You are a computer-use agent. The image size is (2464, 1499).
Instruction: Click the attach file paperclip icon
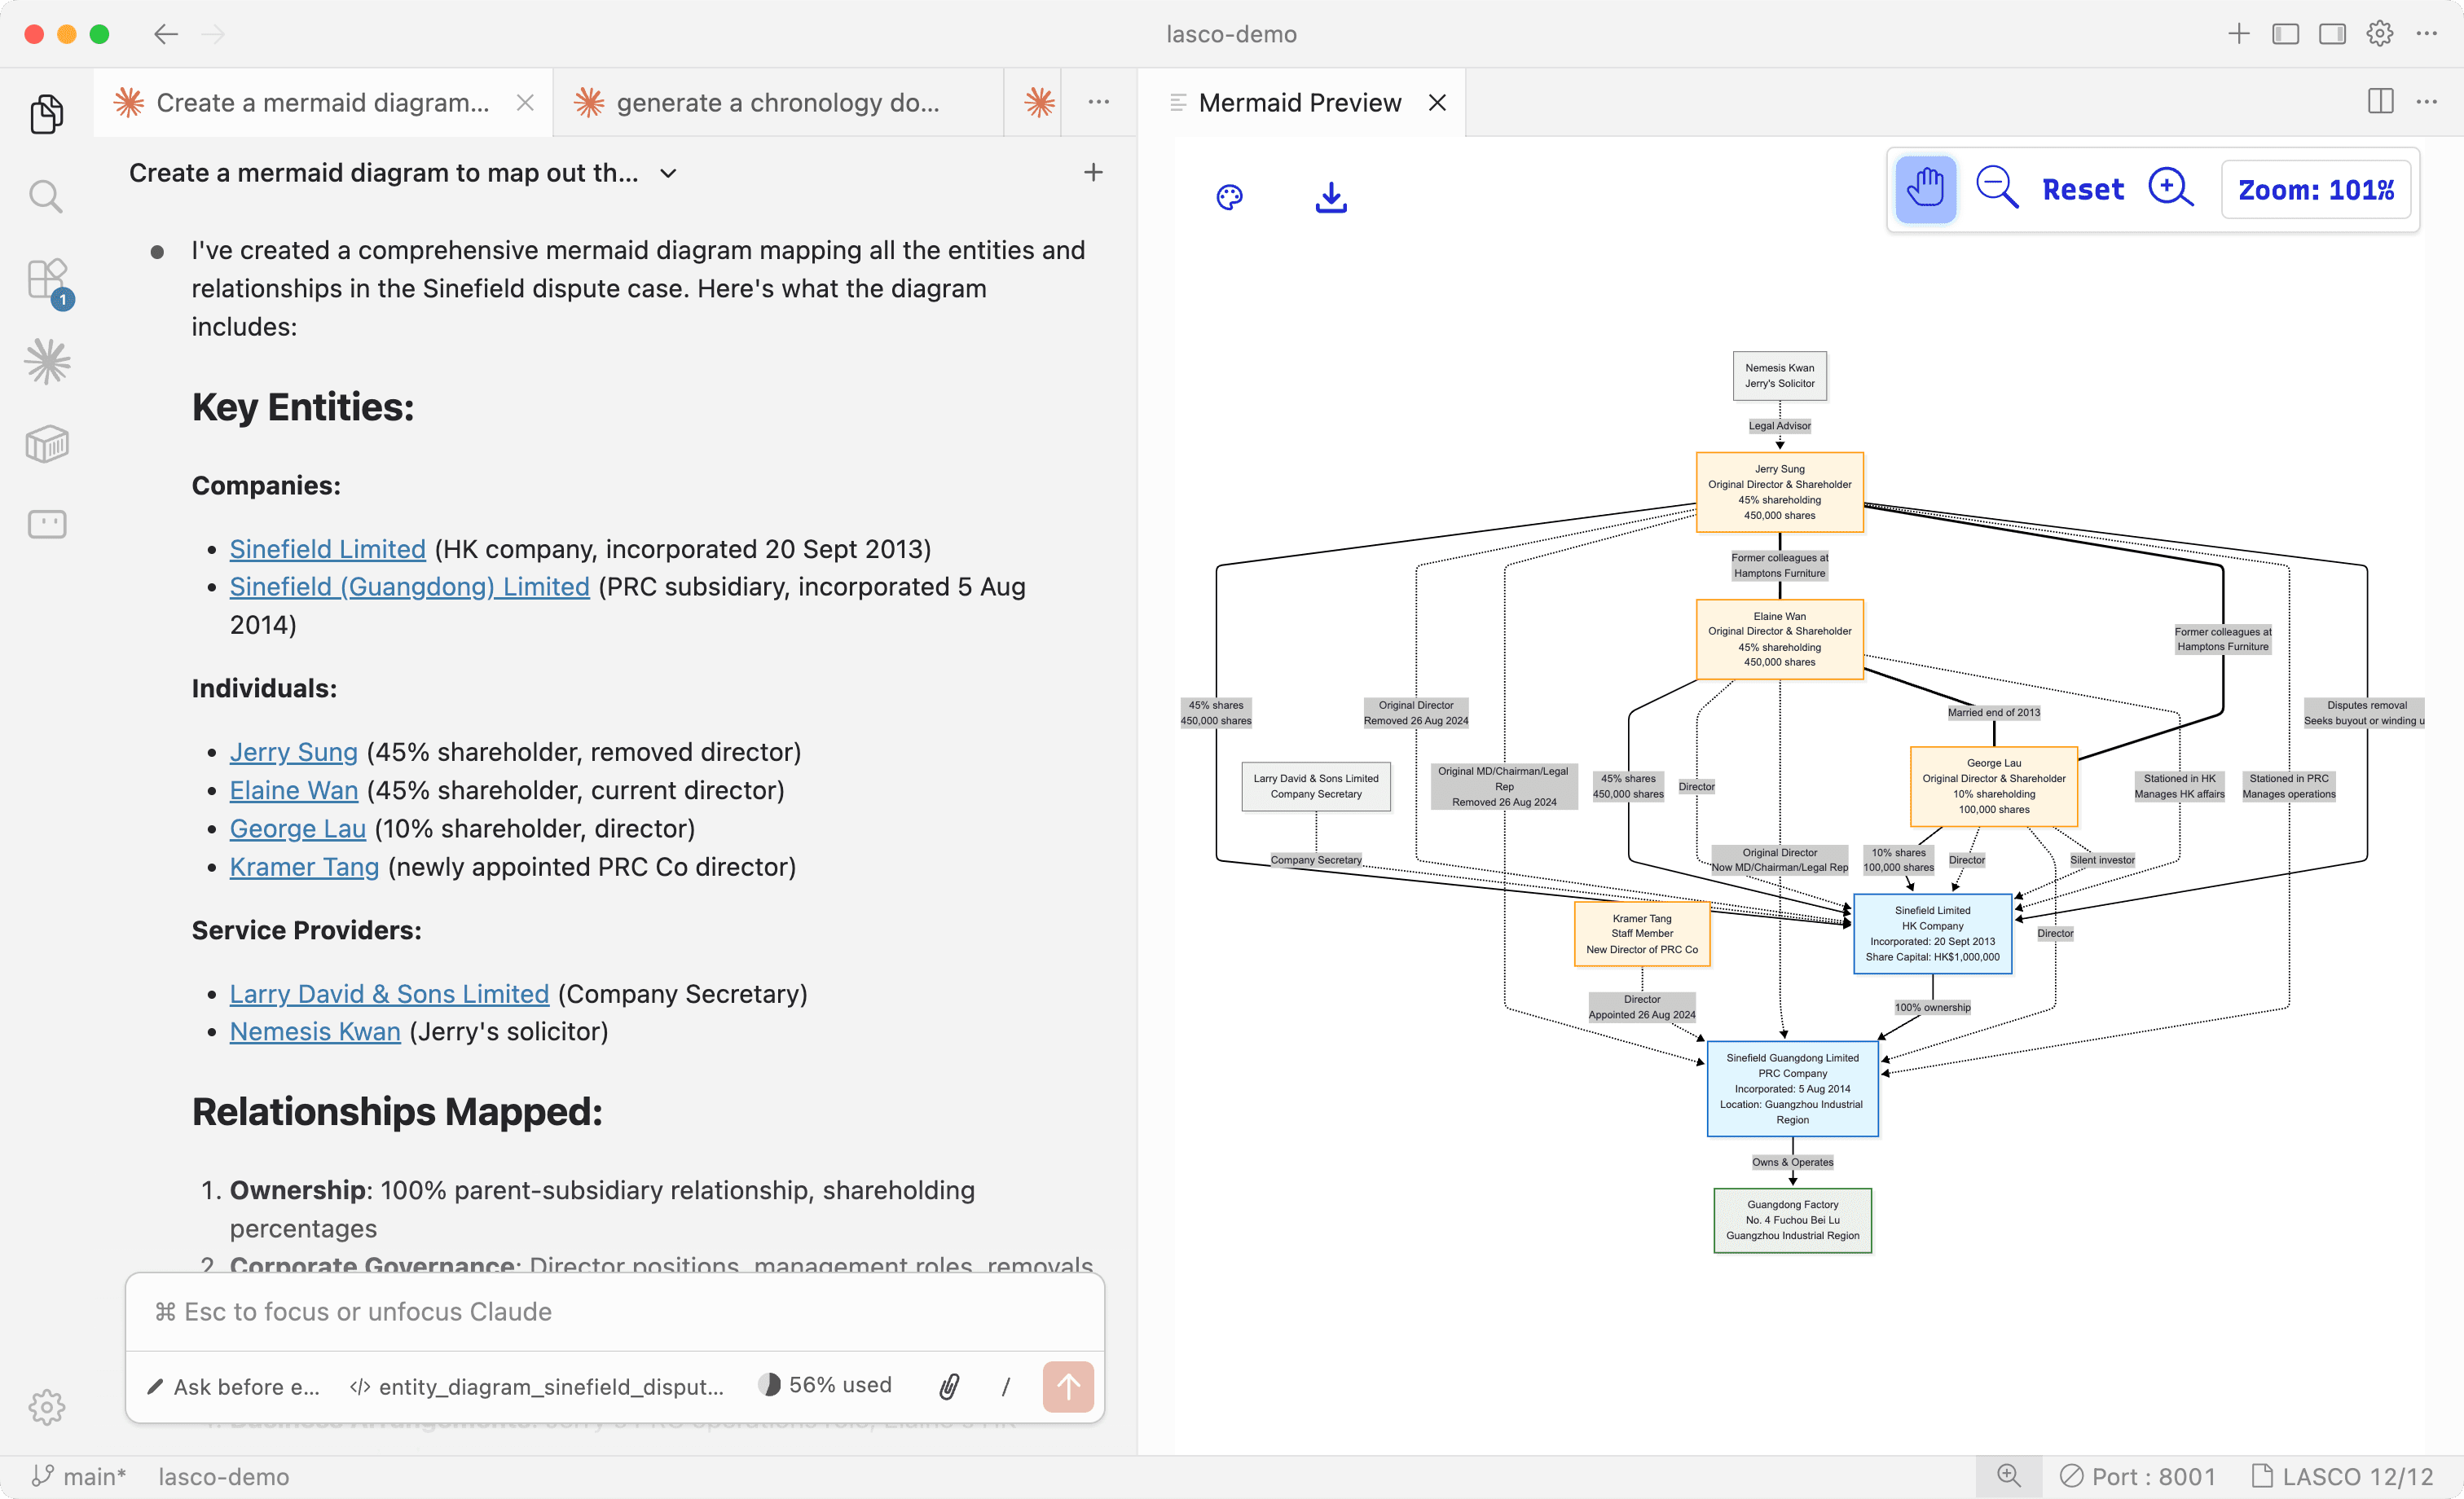[949, 1386]
